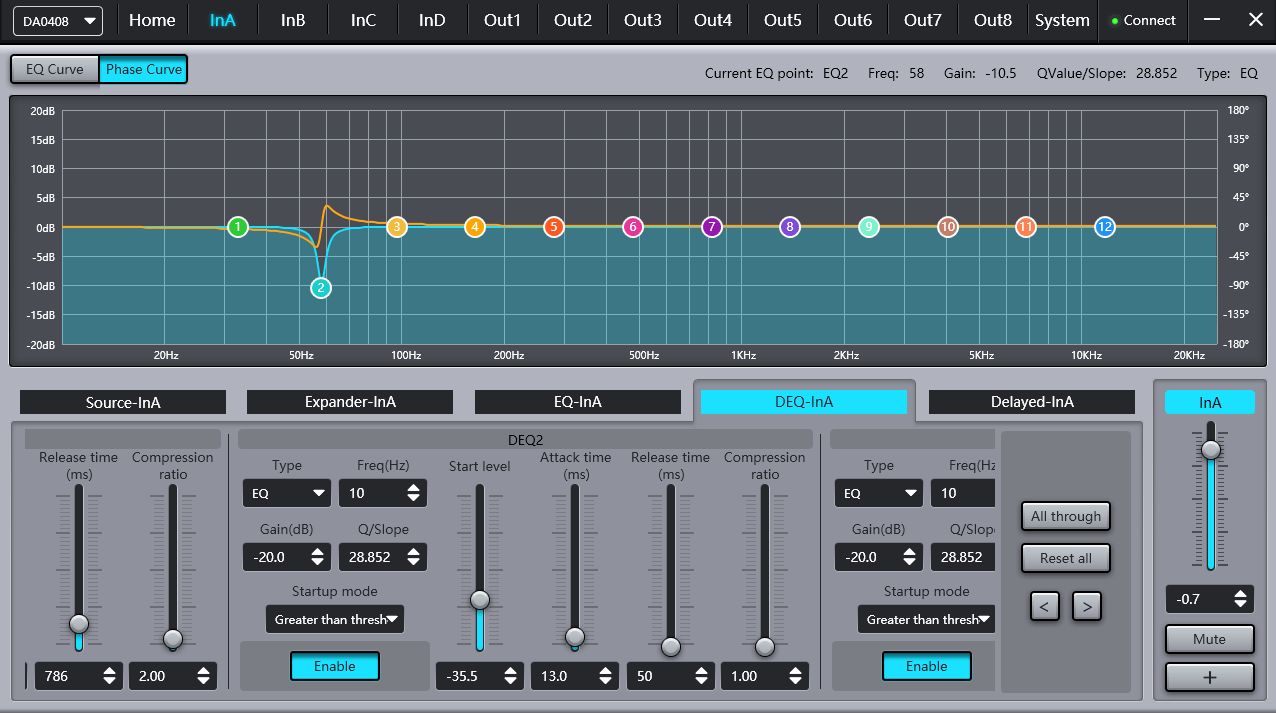The height and width of the screenshot is (713, 1276).
Task: Click the InA volume fader handle
Action: tap(1211, 449)
